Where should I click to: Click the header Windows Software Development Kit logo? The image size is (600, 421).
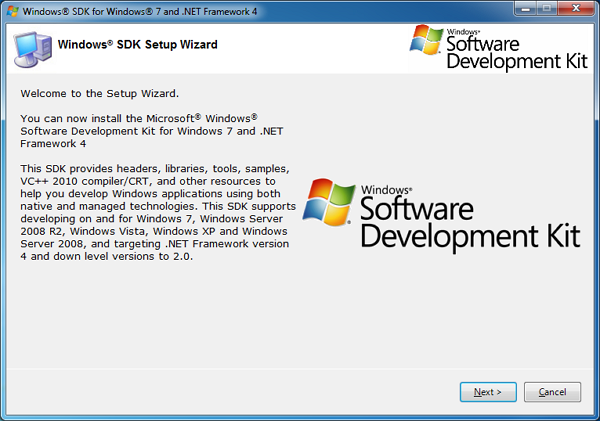point(498,48)
